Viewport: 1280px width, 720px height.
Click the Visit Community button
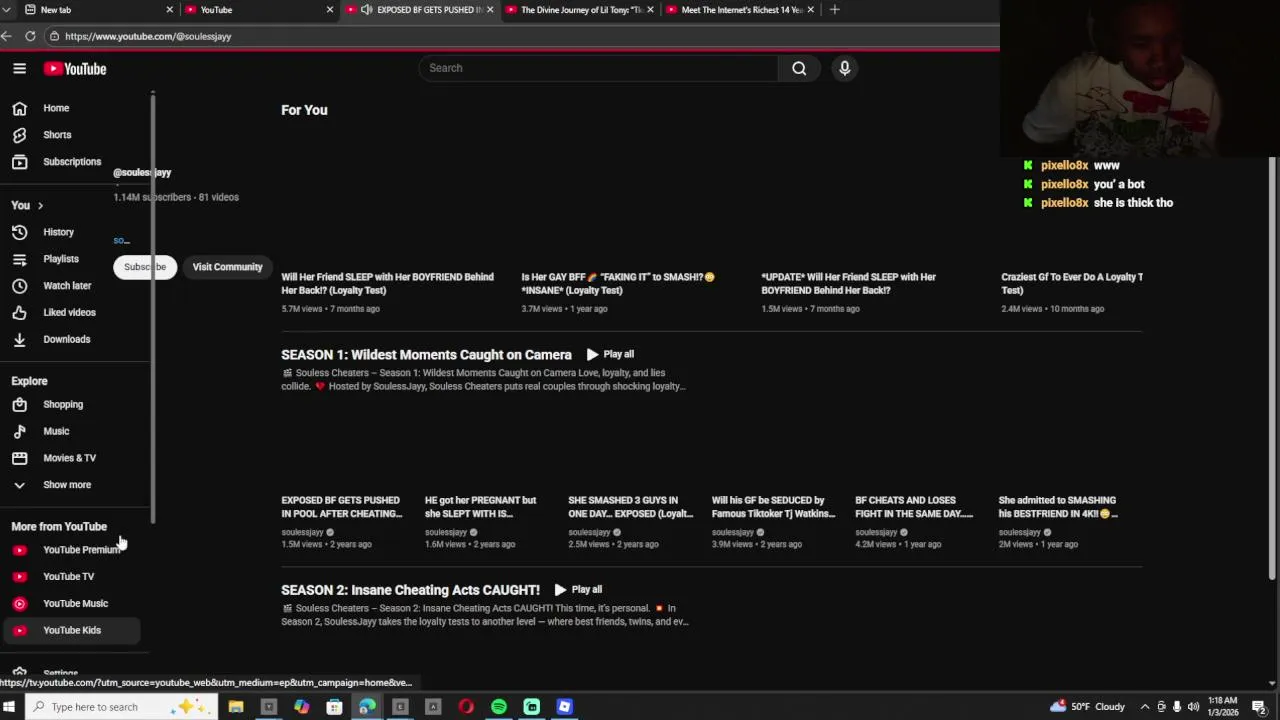227,267
